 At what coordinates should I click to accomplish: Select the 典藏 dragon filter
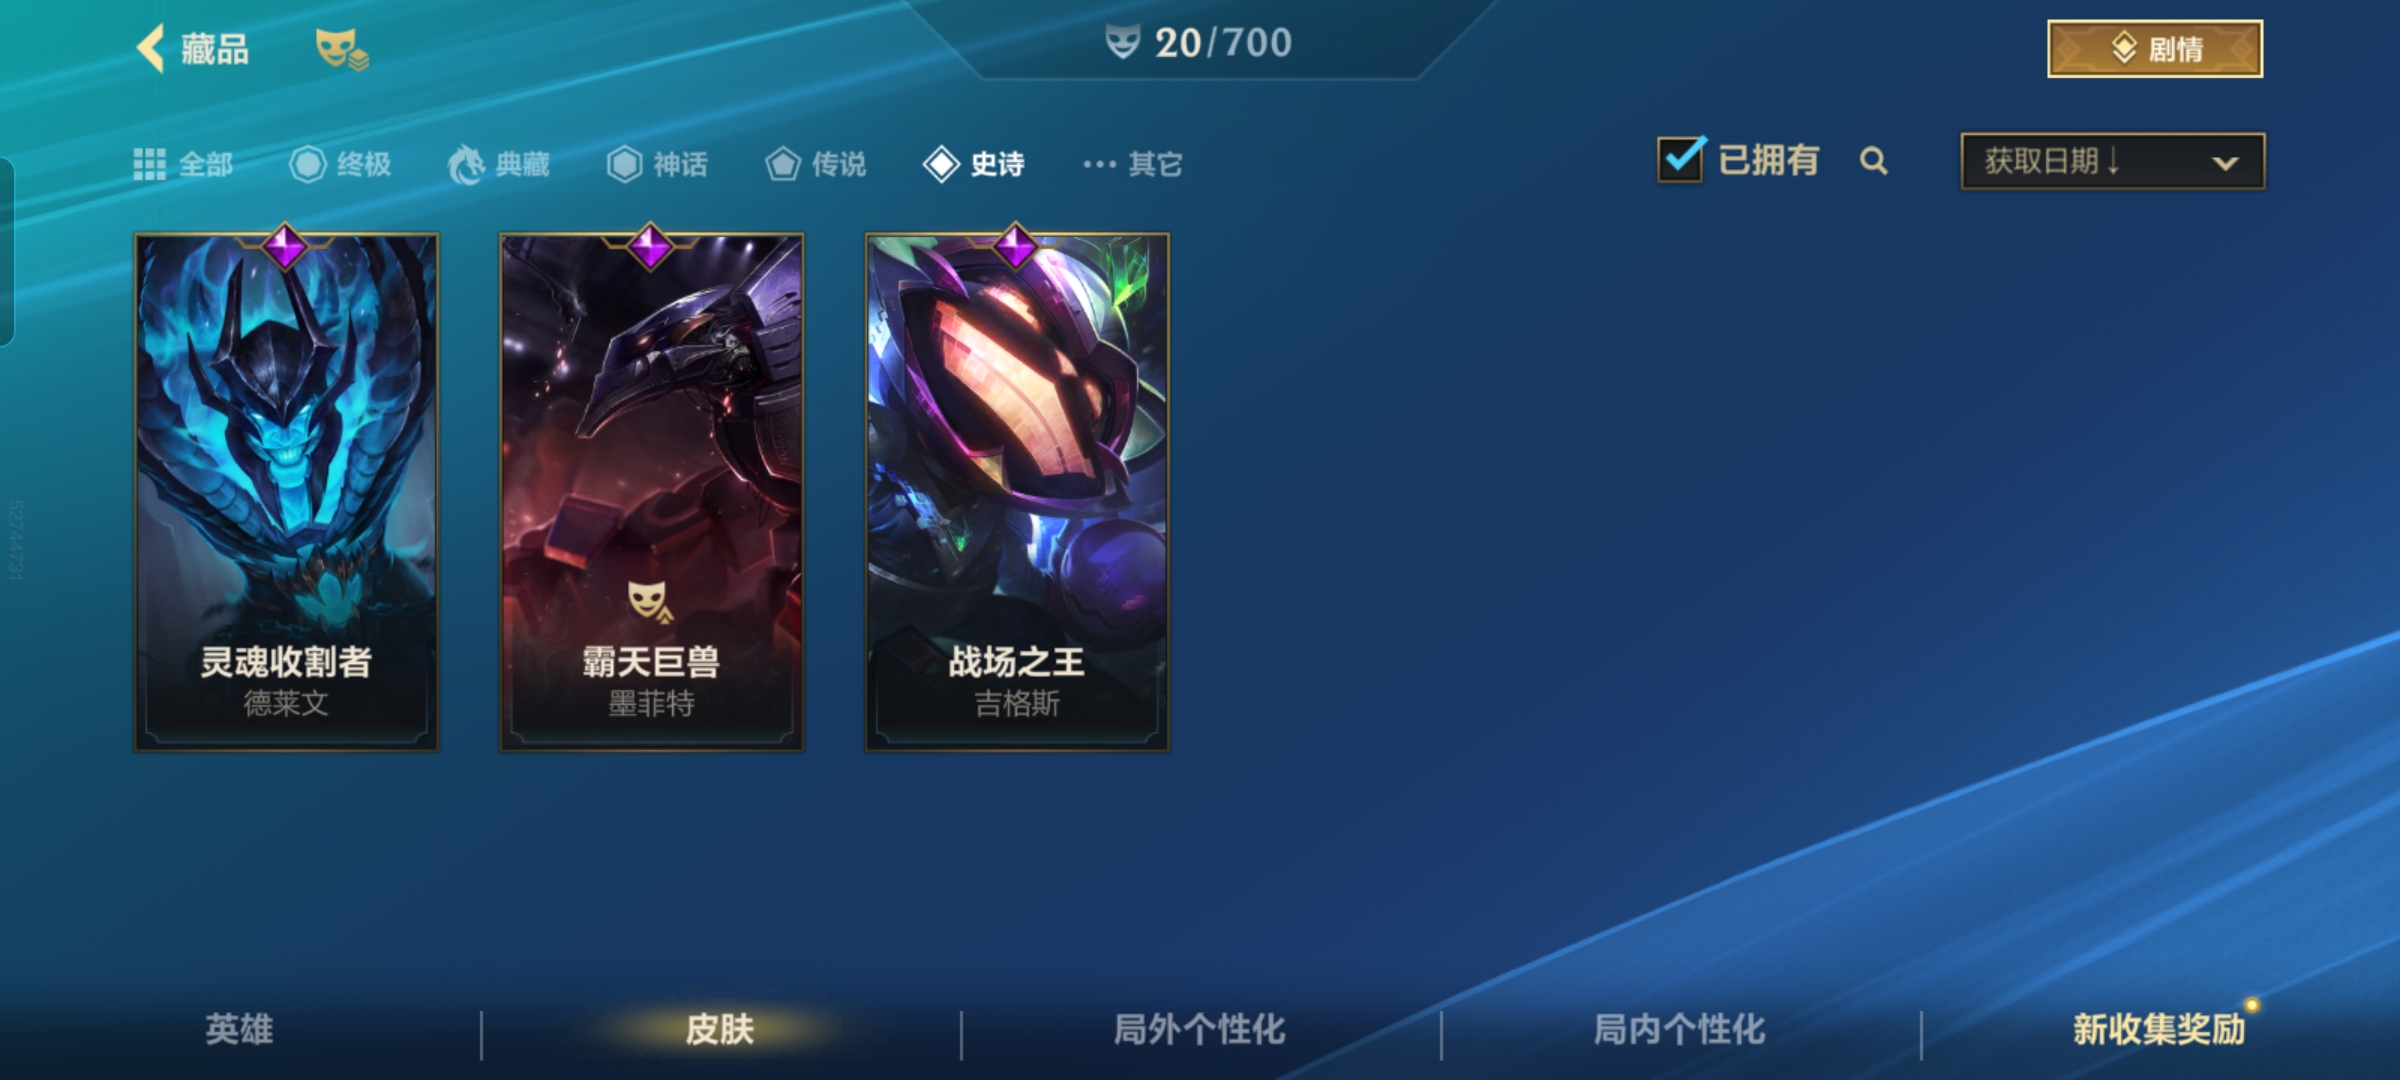tap(498, 164)
